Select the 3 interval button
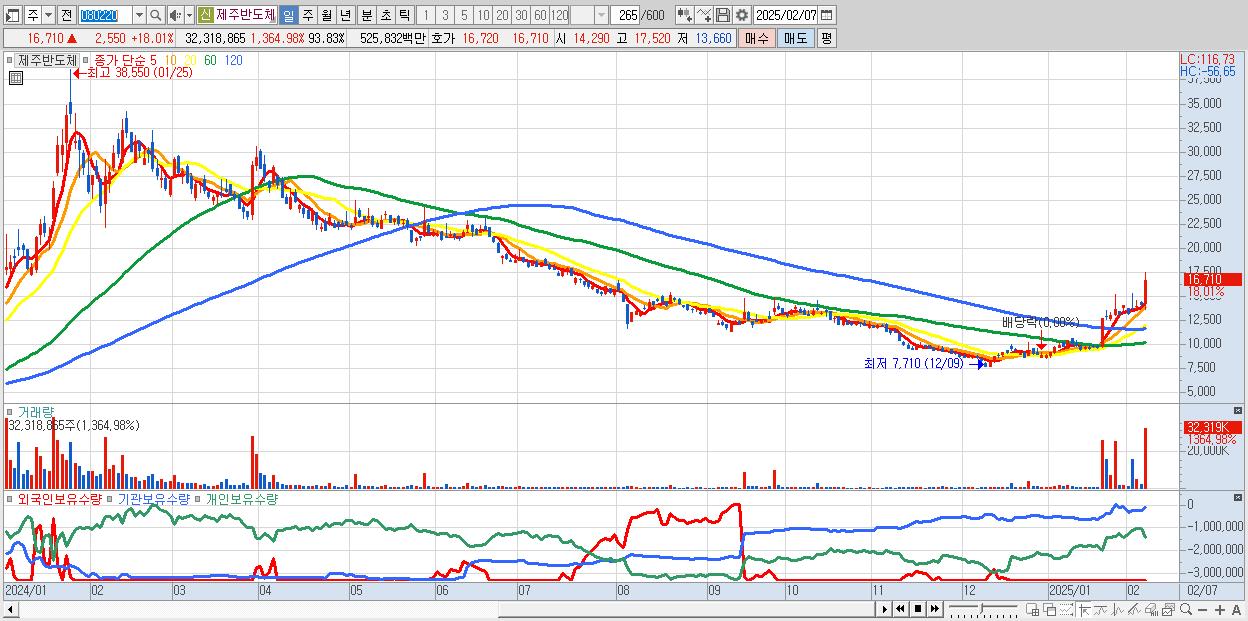Viewport: 1248px width, 621px height. [445, 15]
